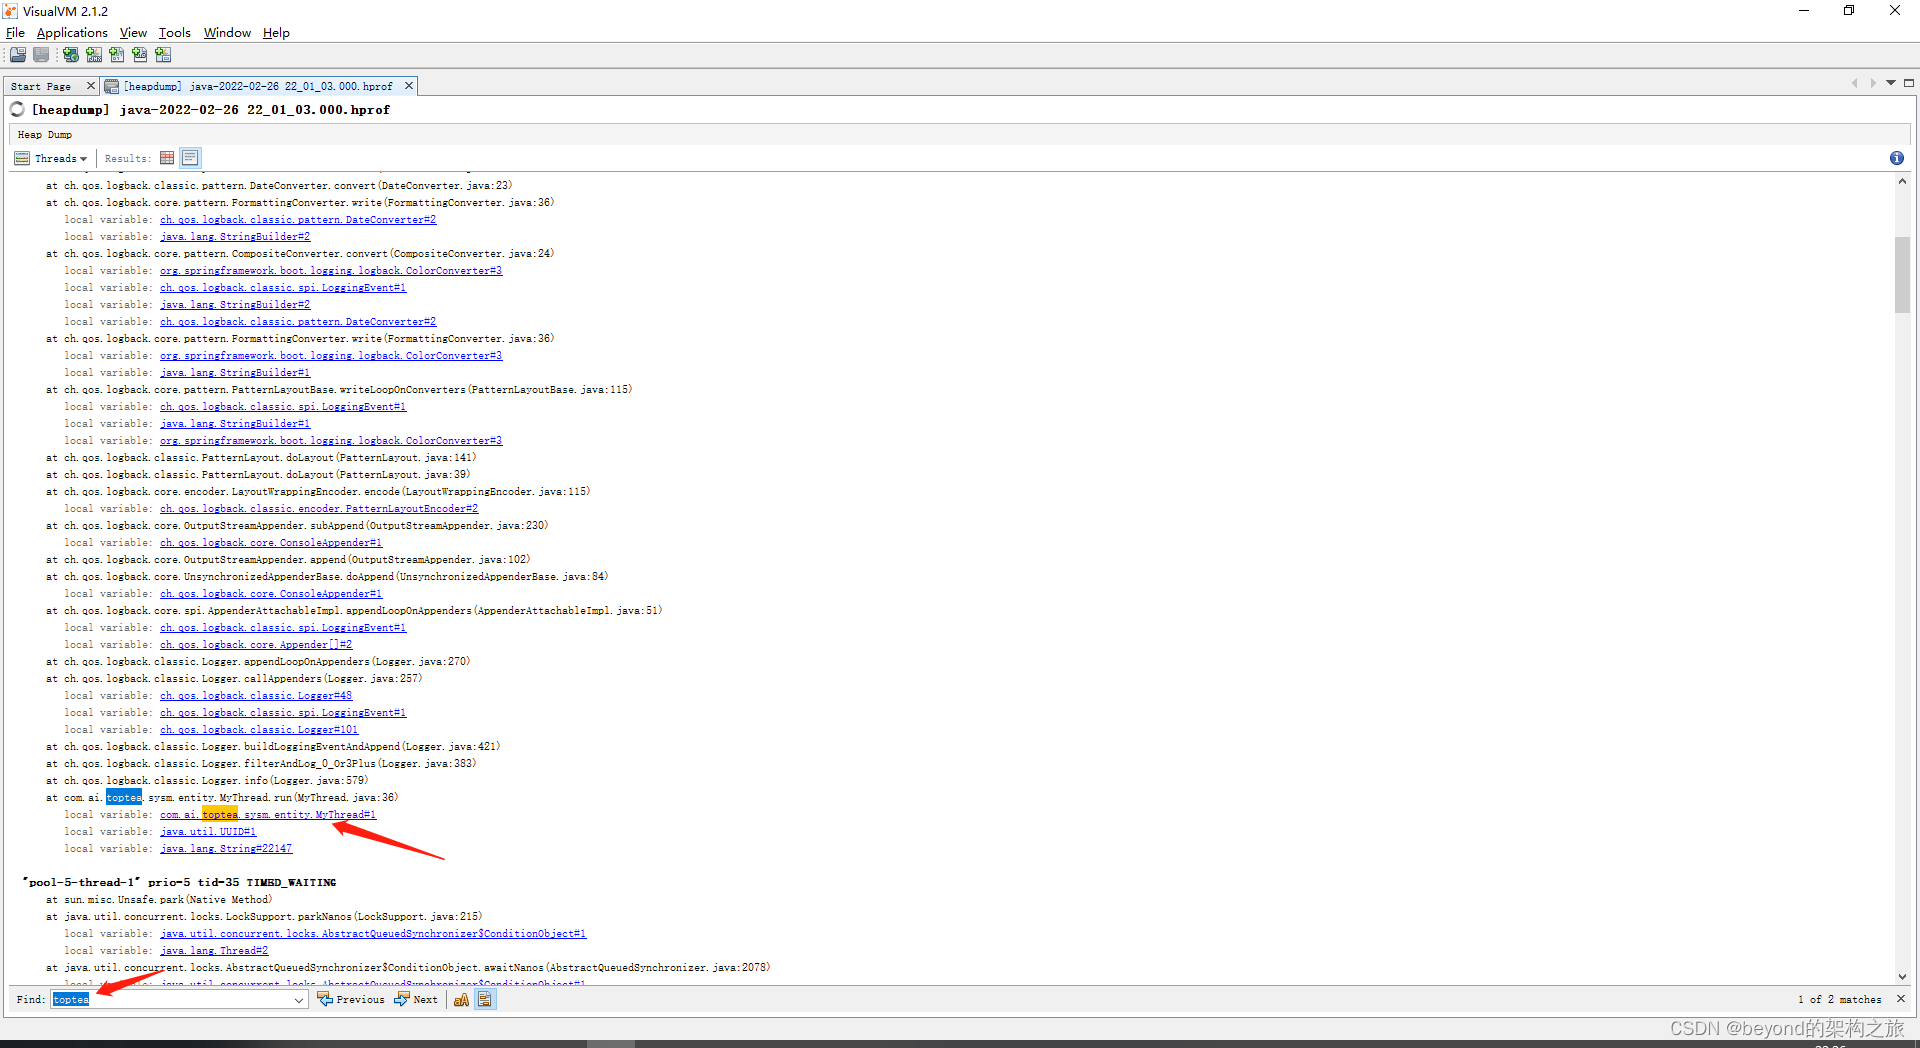Open the PatternLayoutEncoder#2 link
Image resolution: width=1920 pixels, height=1048 pixels.
pyautogui.click(x=319, y=509)
